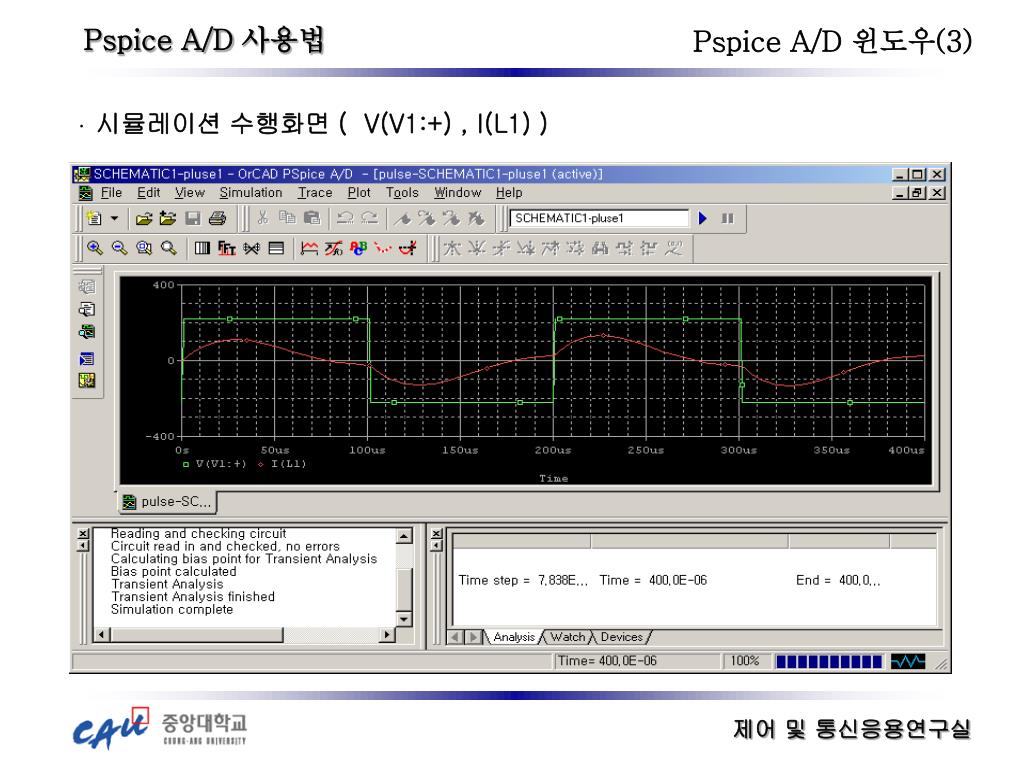This screenshot has width=1024, height=768.
Task: Click the Open file folder icon
Action: (144, 218)
